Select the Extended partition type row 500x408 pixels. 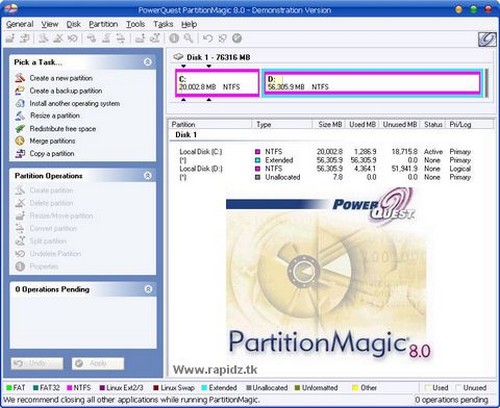[x=325, y=160]
